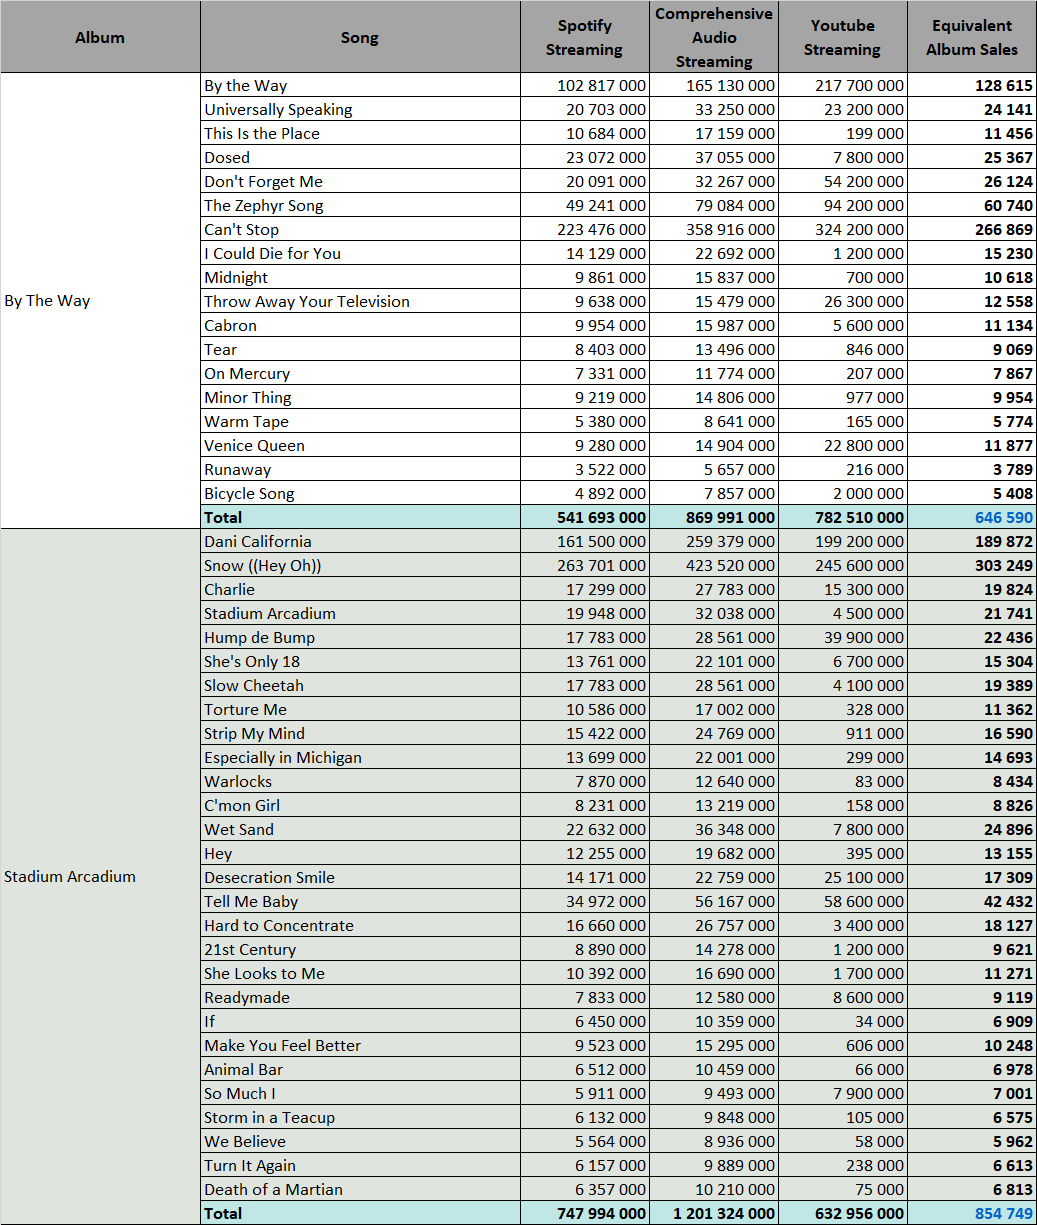Click the By The Way album cell
Viewport: 1037px width, 1225px height.
pos(100,301)
